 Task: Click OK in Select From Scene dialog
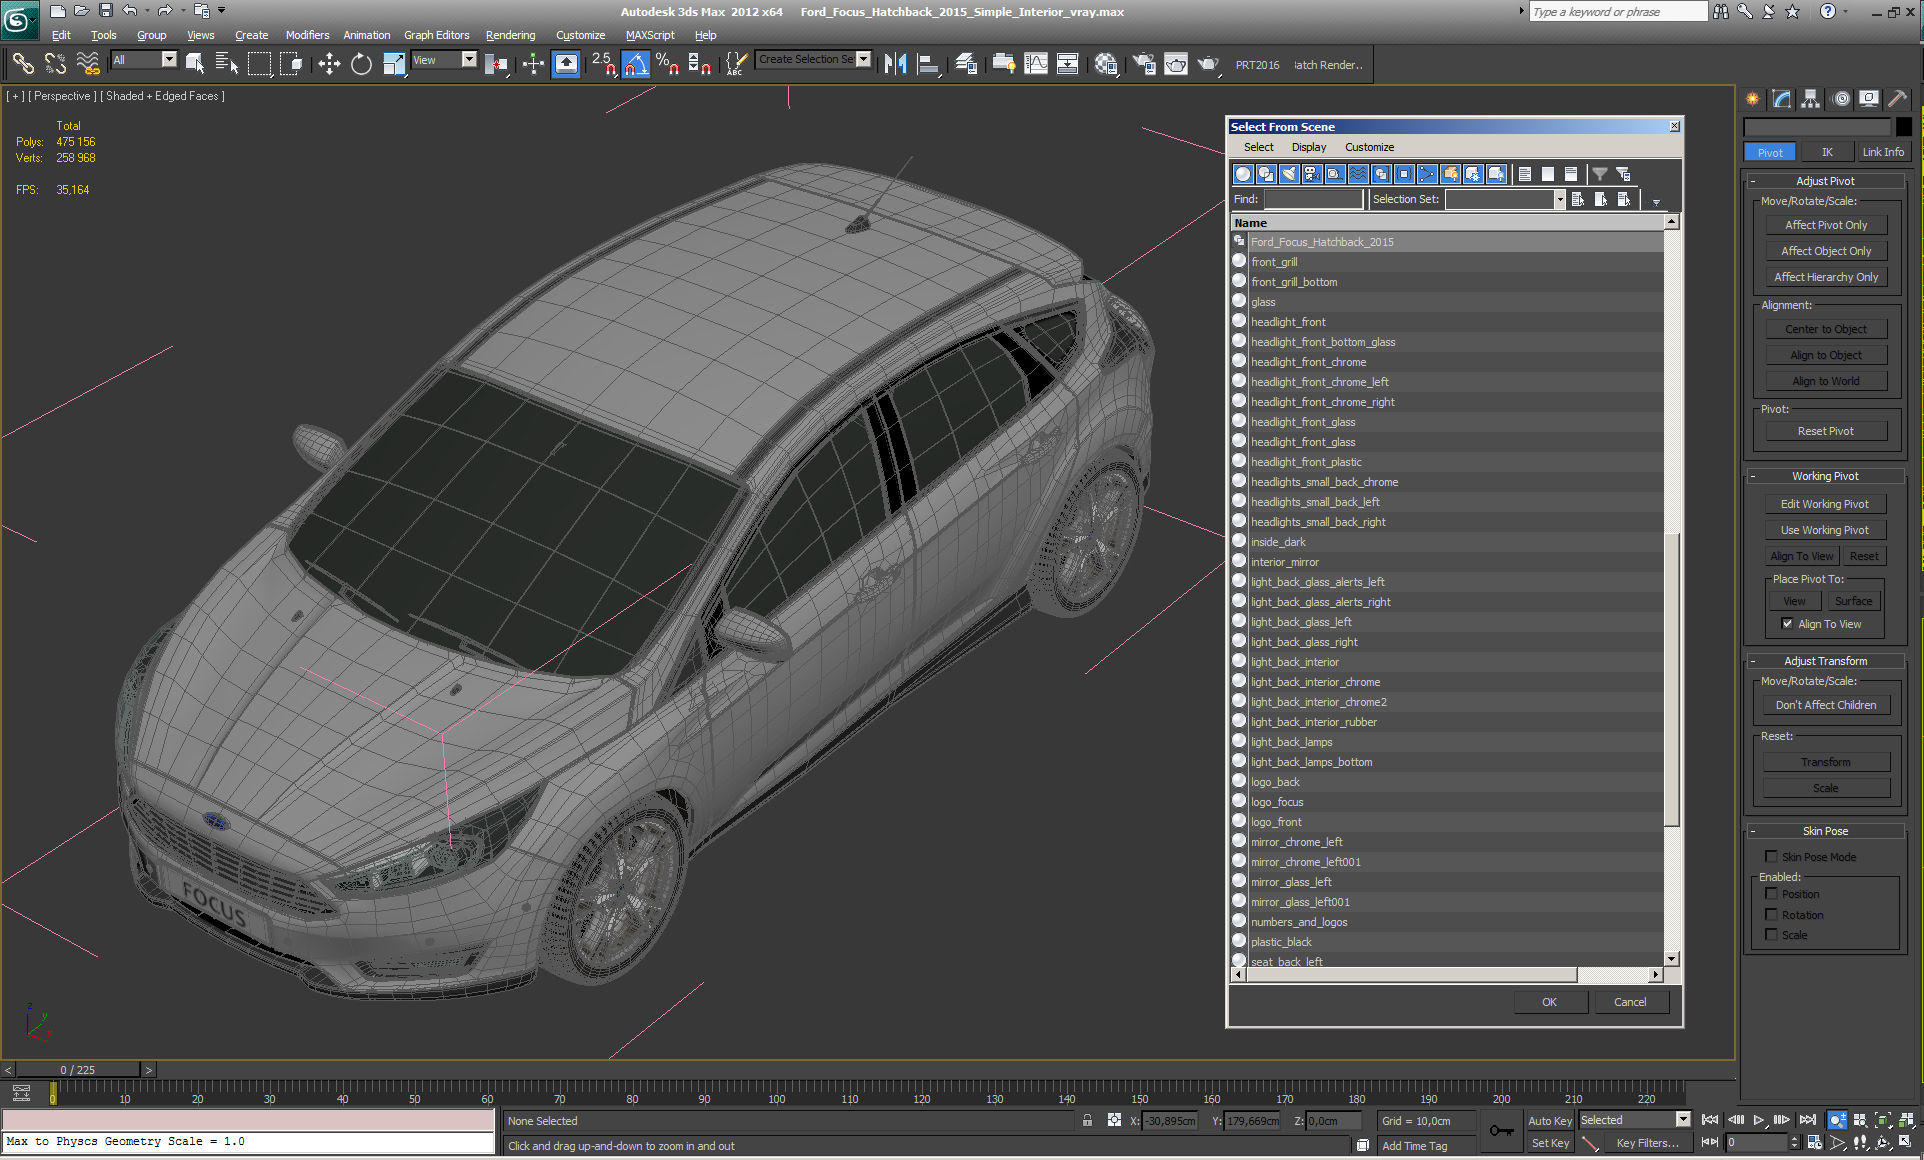coord(1549,1002)
